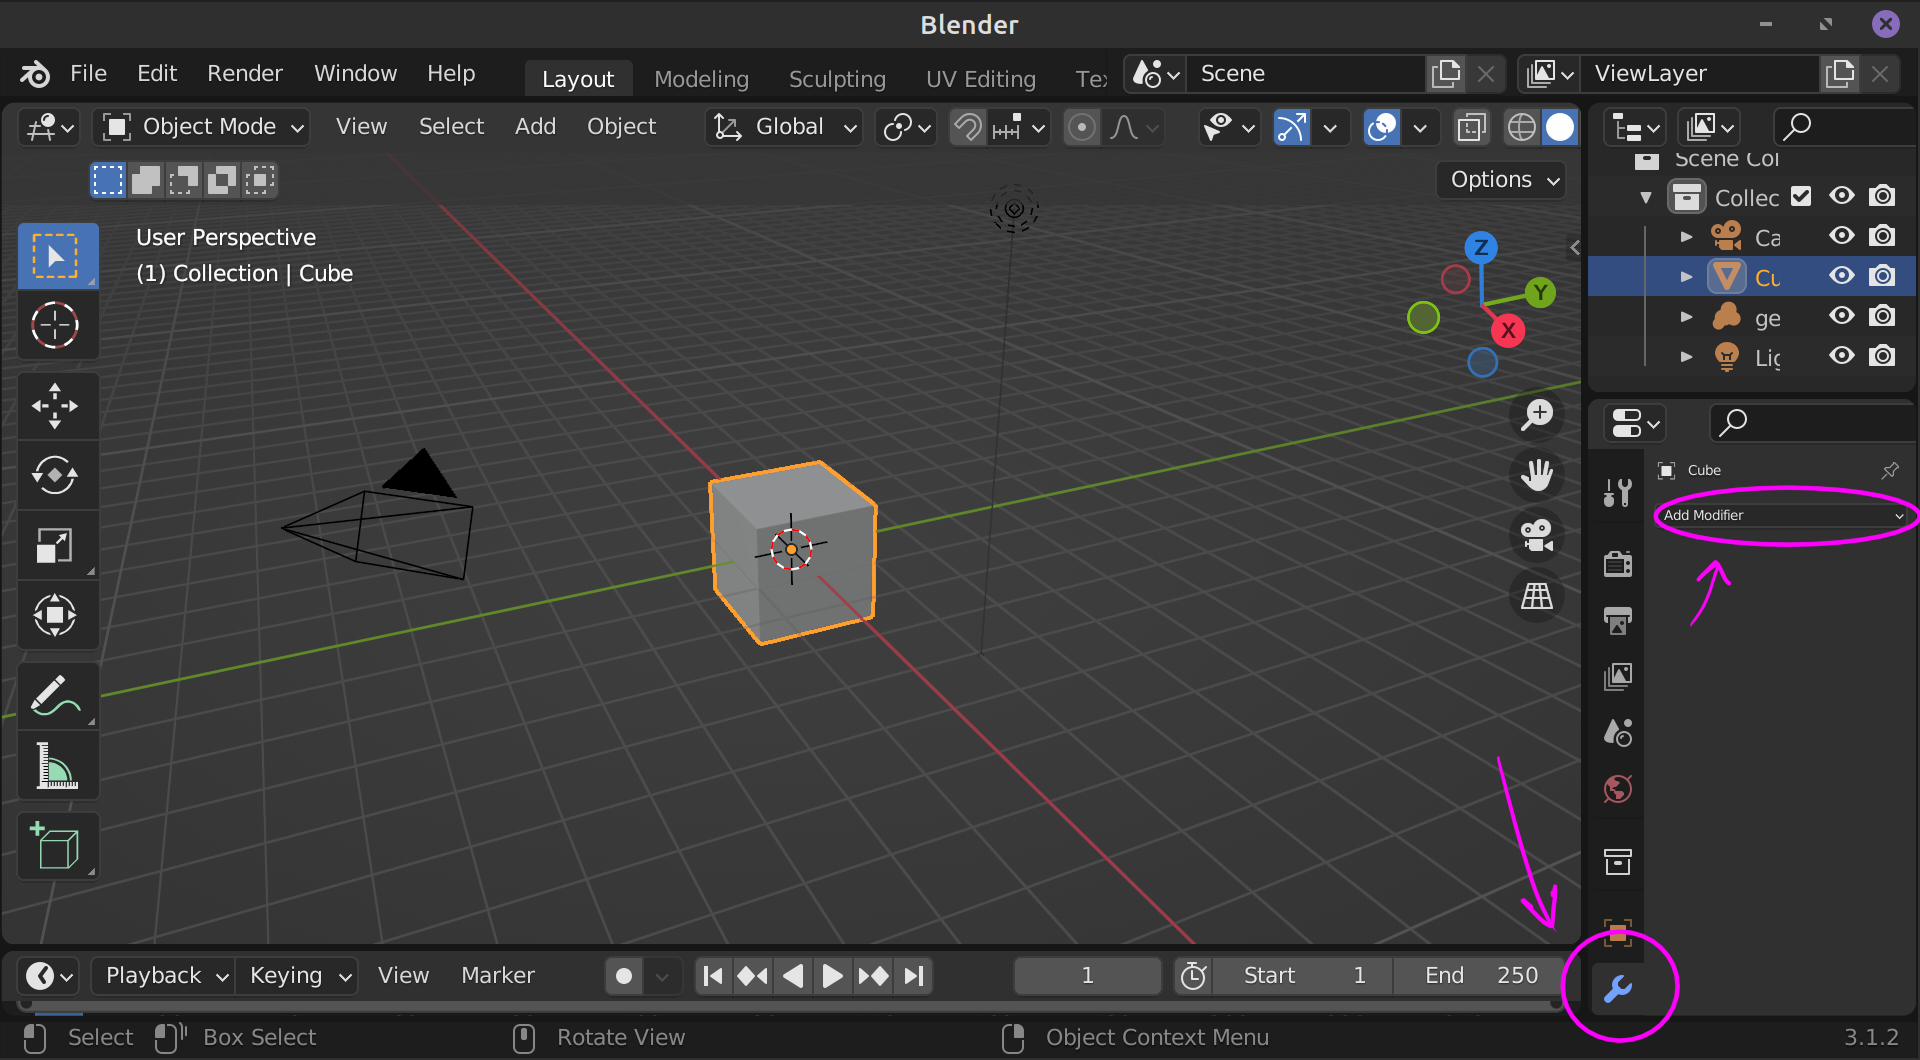Toggle proportional editing button
Image resolution: width=1920 pixels, height=1060 pixels.
[x=1081, y=127]
